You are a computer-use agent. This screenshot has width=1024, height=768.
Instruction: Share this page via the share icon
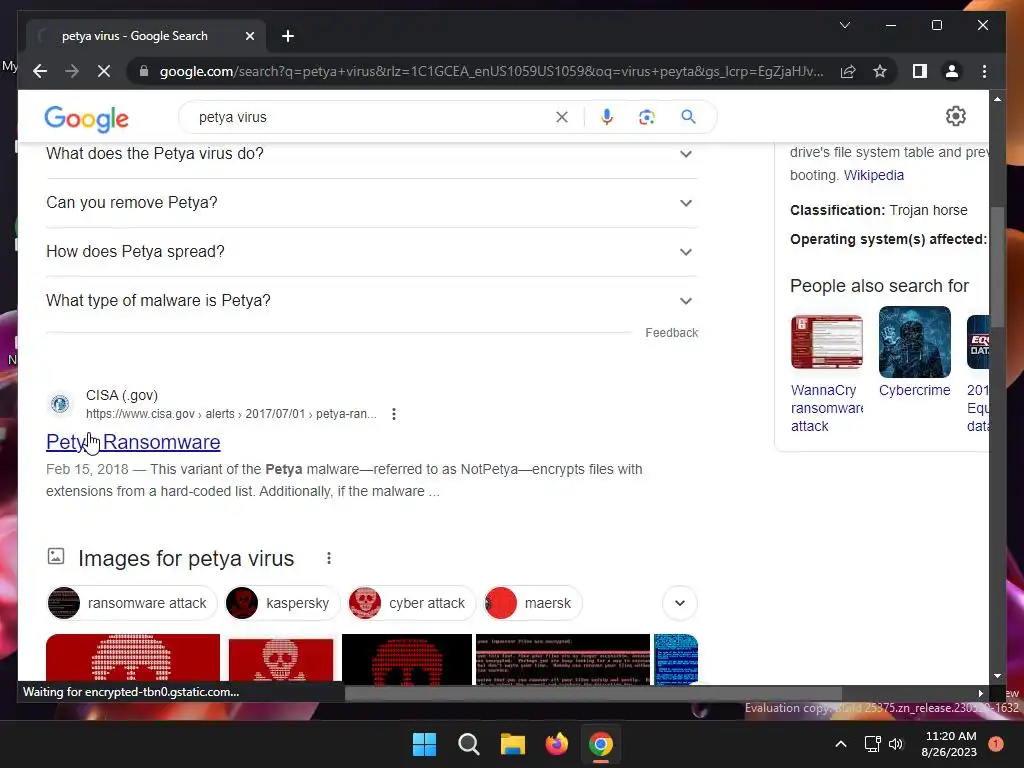(848, 71)
